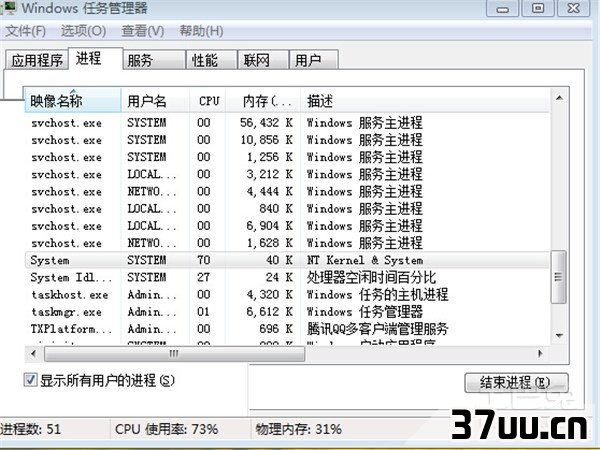The height and width of the screenshot is (450, 600).
Task: Open the 选项(O) menu
Action: (83, 31)
